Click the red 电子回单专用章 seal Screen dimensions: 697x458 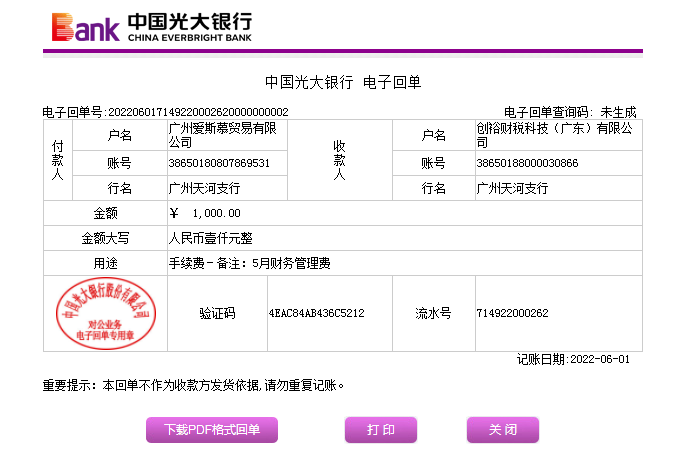click(x=106, y=313)
